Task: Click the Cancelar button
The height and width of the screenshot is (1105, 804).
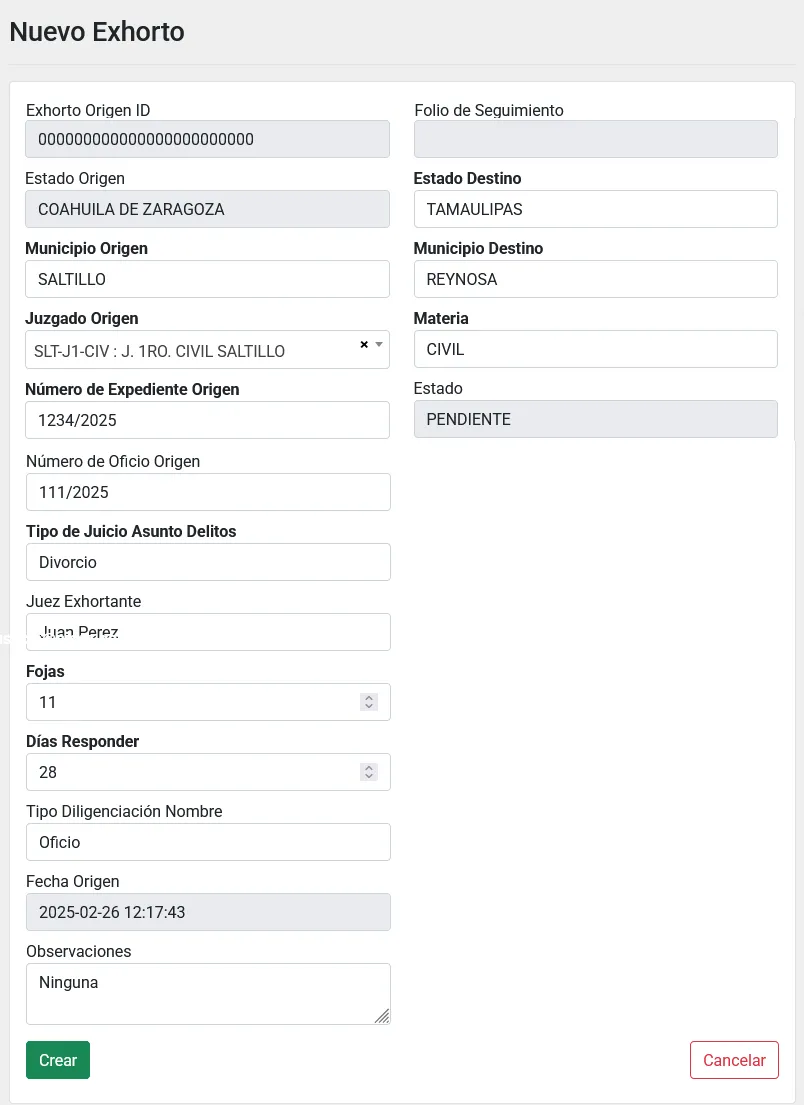Action: coord(734,1060)
